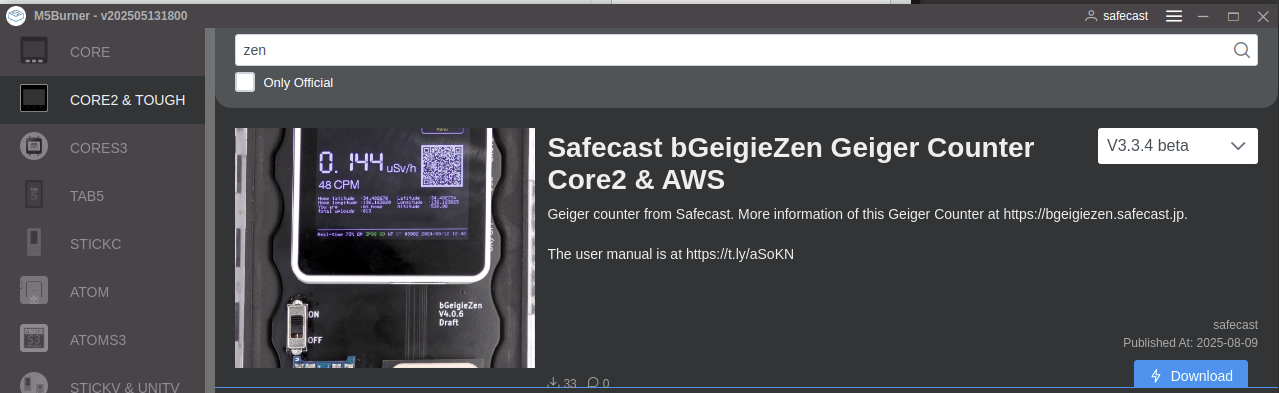1279x393 pixels.
Task: Open the CORE category tab
Action: (x=102, y=51)
